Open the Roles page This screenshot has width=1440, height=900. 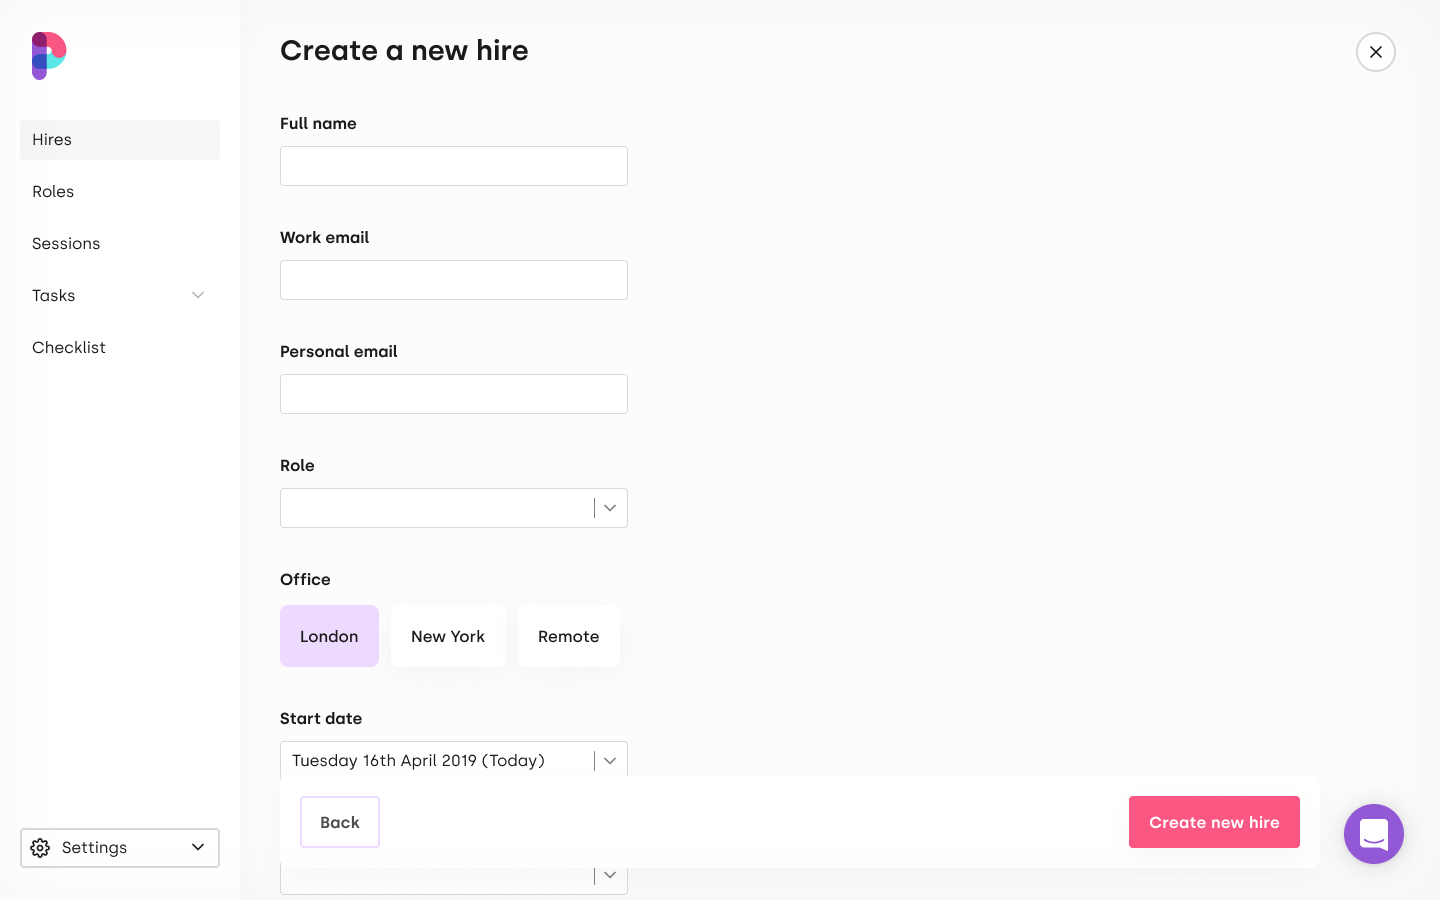coord(53,192)
